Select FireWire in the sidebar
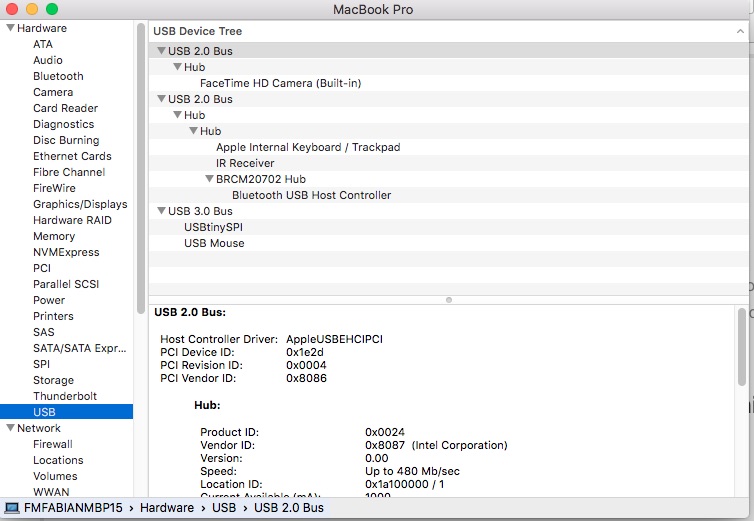This screenshot has width=754, height=521. point(54,188)
